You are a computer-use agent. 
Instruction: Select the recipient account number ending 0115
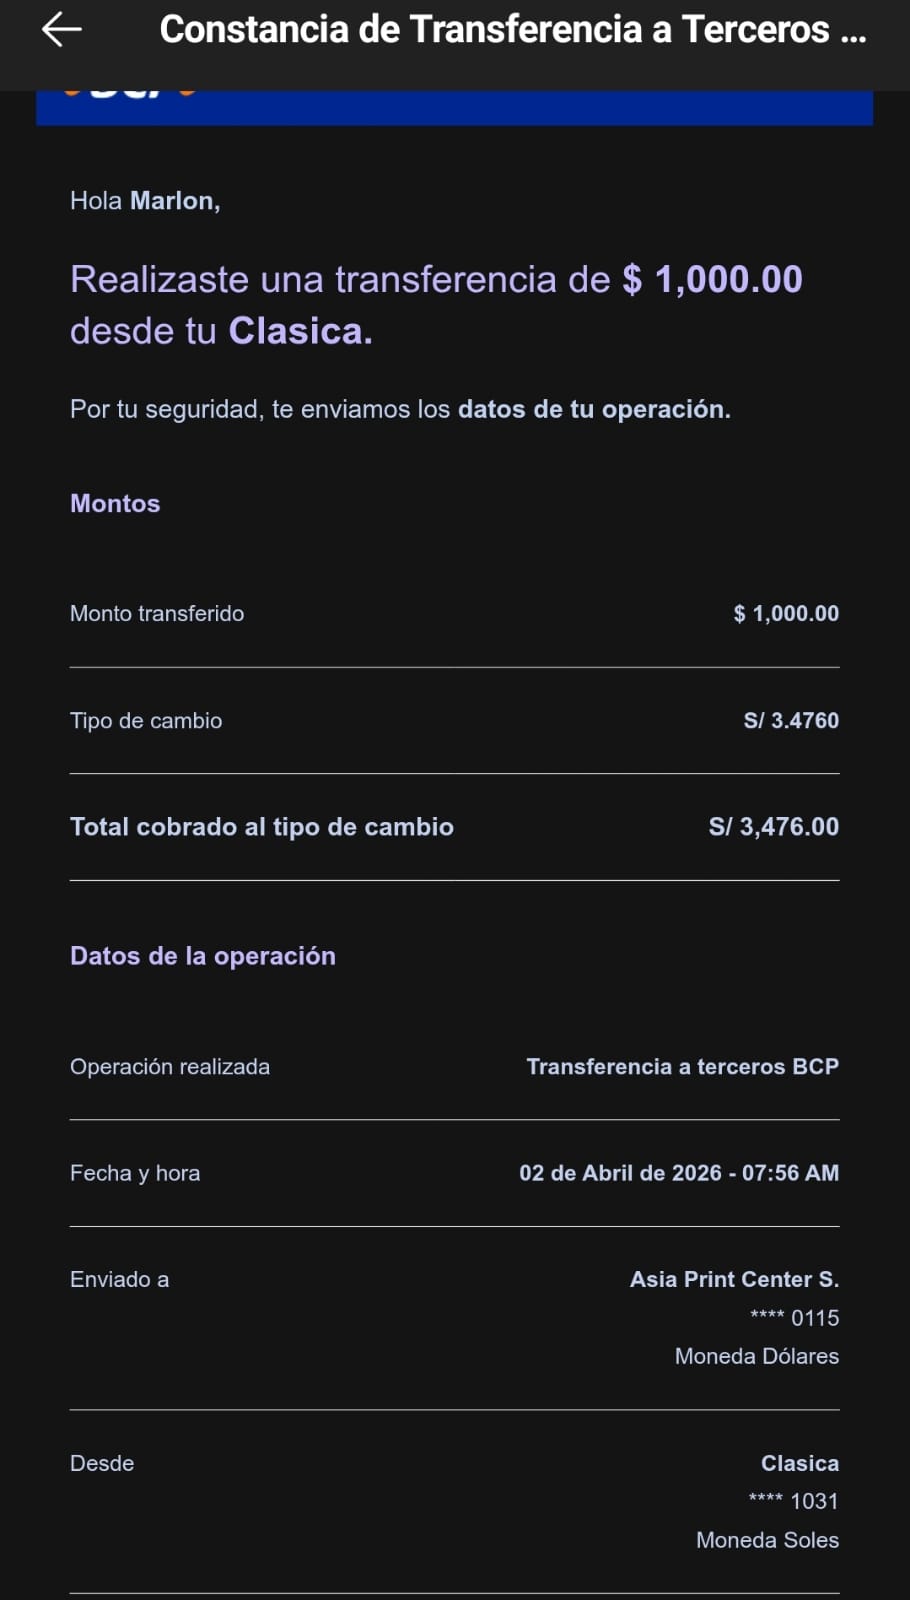(794, 1318)
